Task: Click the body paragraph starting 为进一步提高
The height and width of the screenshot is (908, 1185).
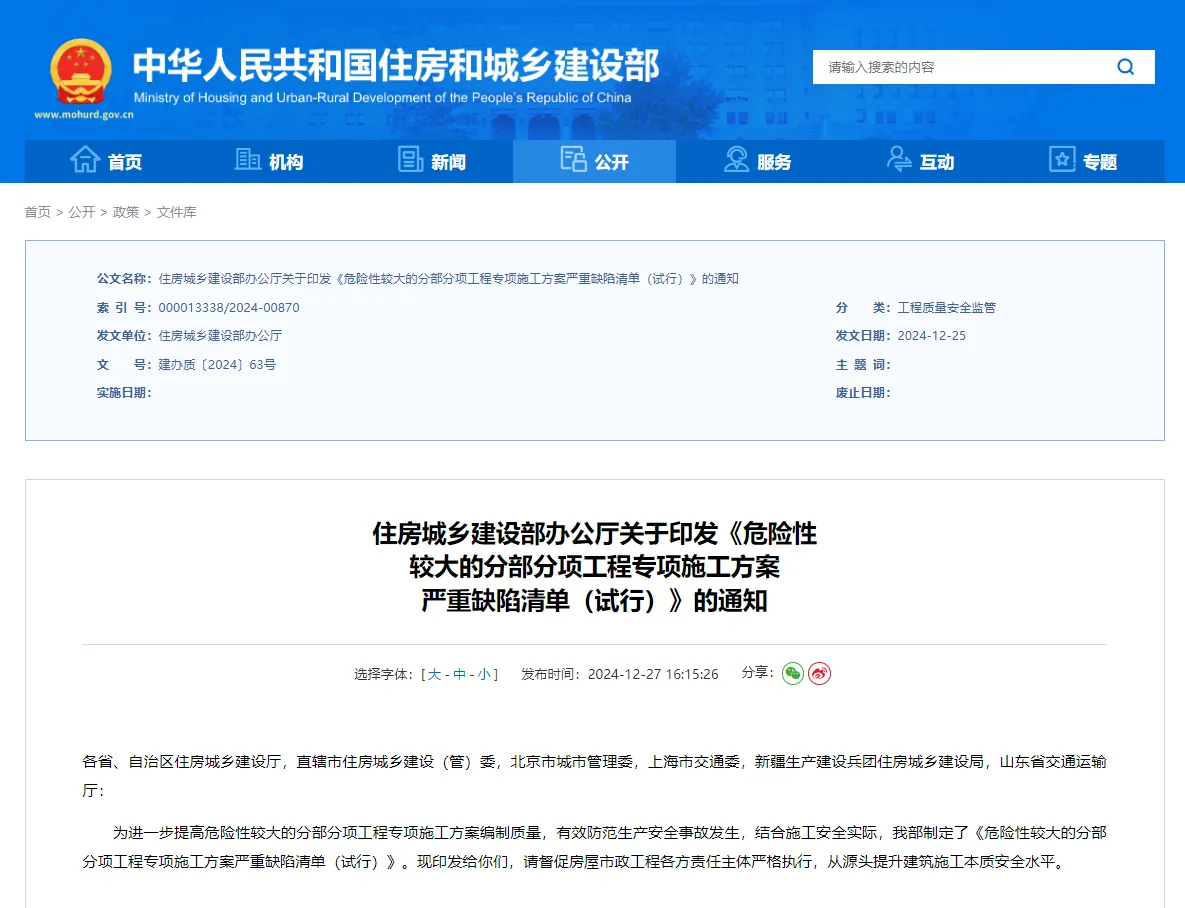Action: pos(594,847)
